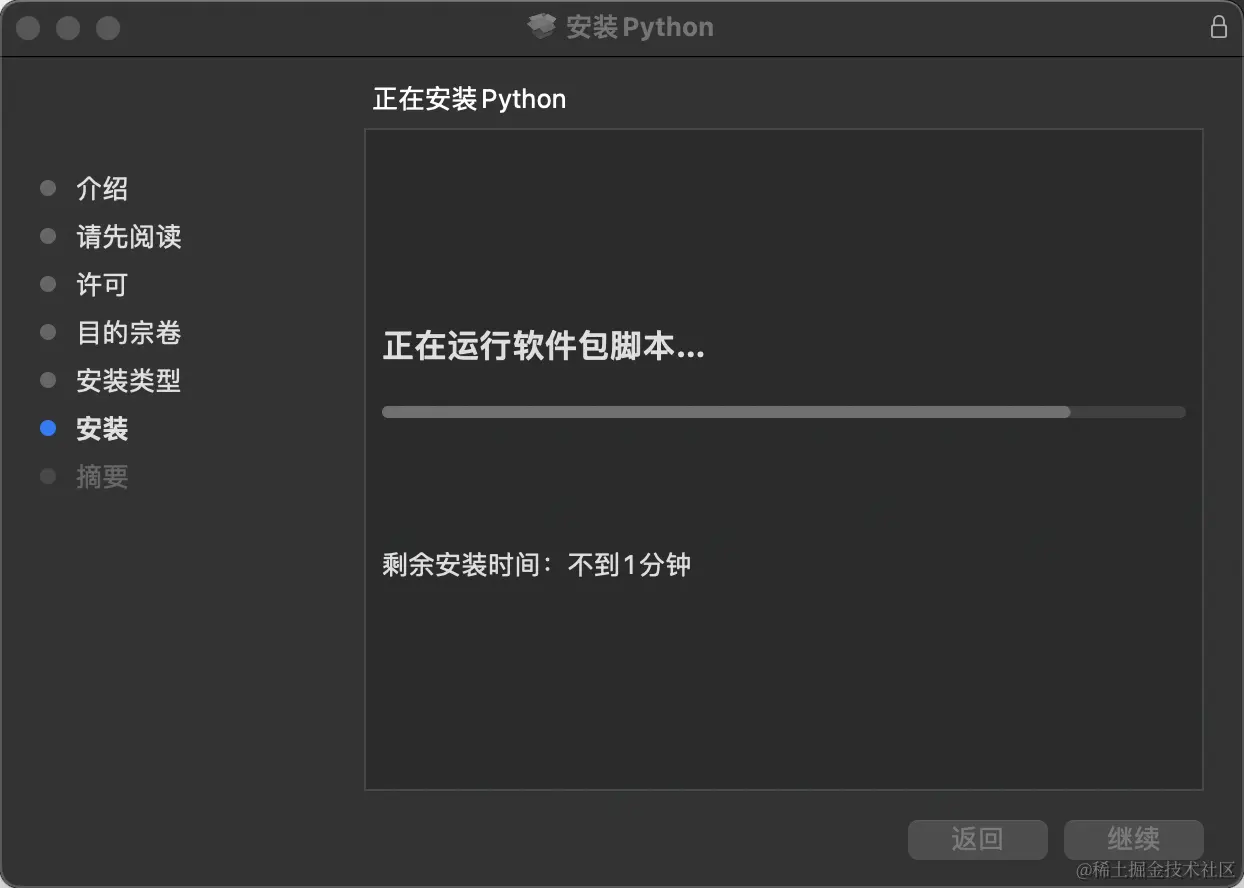
Task: Select the 安装类型 step
Action: click(129, 380)
